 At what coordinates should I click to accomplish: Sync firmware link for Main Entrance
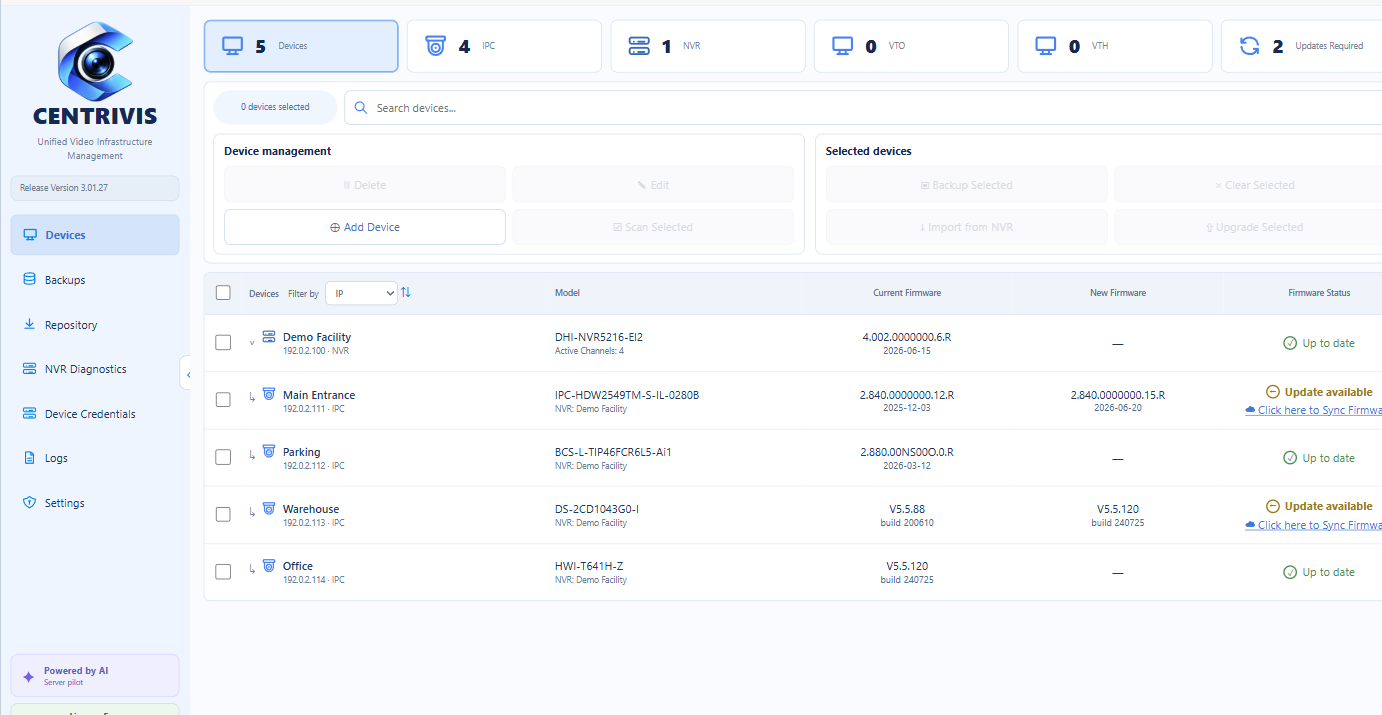pos(1313,410)
